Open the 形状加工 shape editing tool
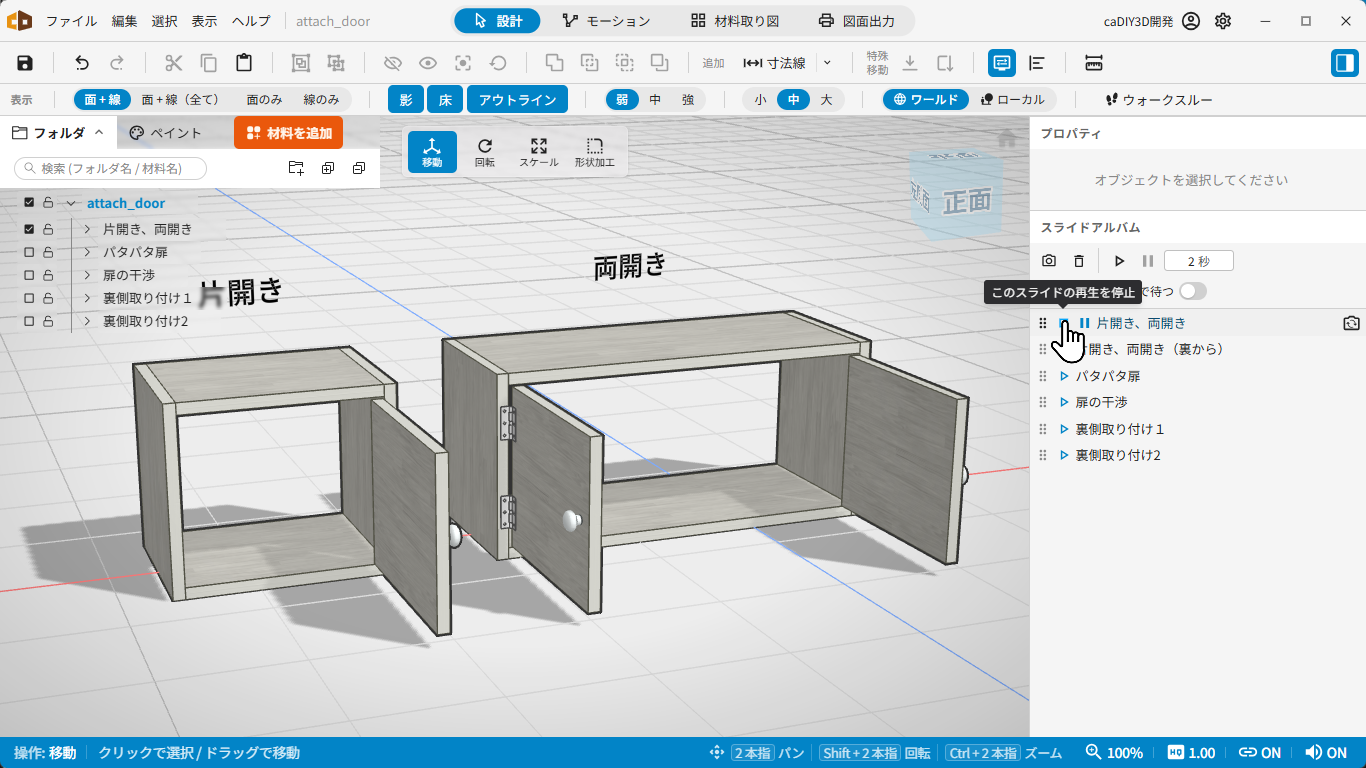The width and height of the screenshot is (1366, 768). coord(595,152)
